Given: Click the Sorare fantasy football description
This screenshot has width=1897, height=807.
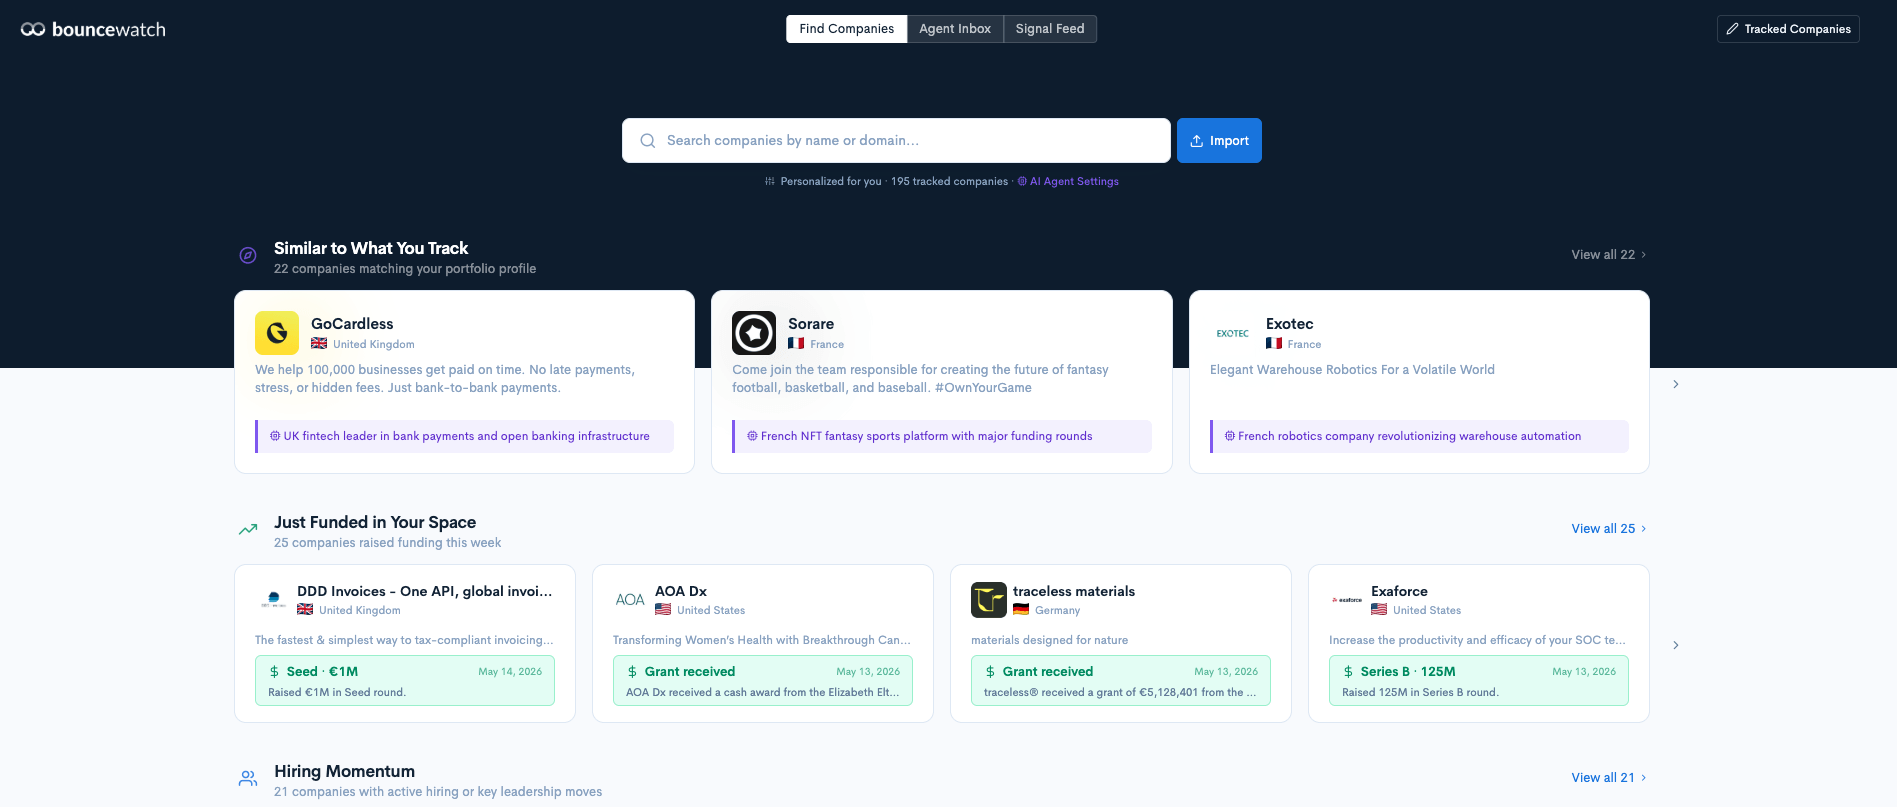Looking at the screenshot, I should [920, 379].
